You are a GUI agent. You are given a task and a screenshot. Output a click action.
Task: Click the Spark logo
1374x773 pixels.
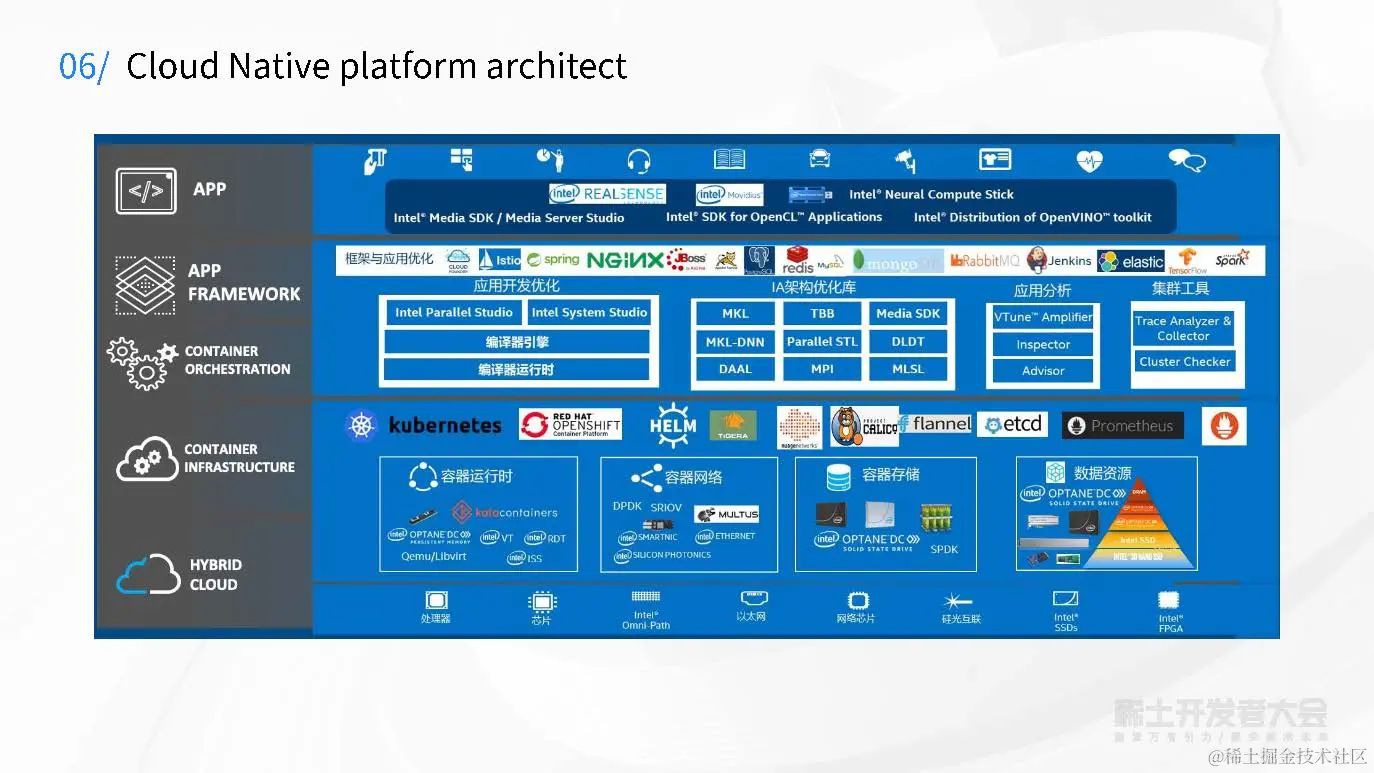coord(1231,259)
